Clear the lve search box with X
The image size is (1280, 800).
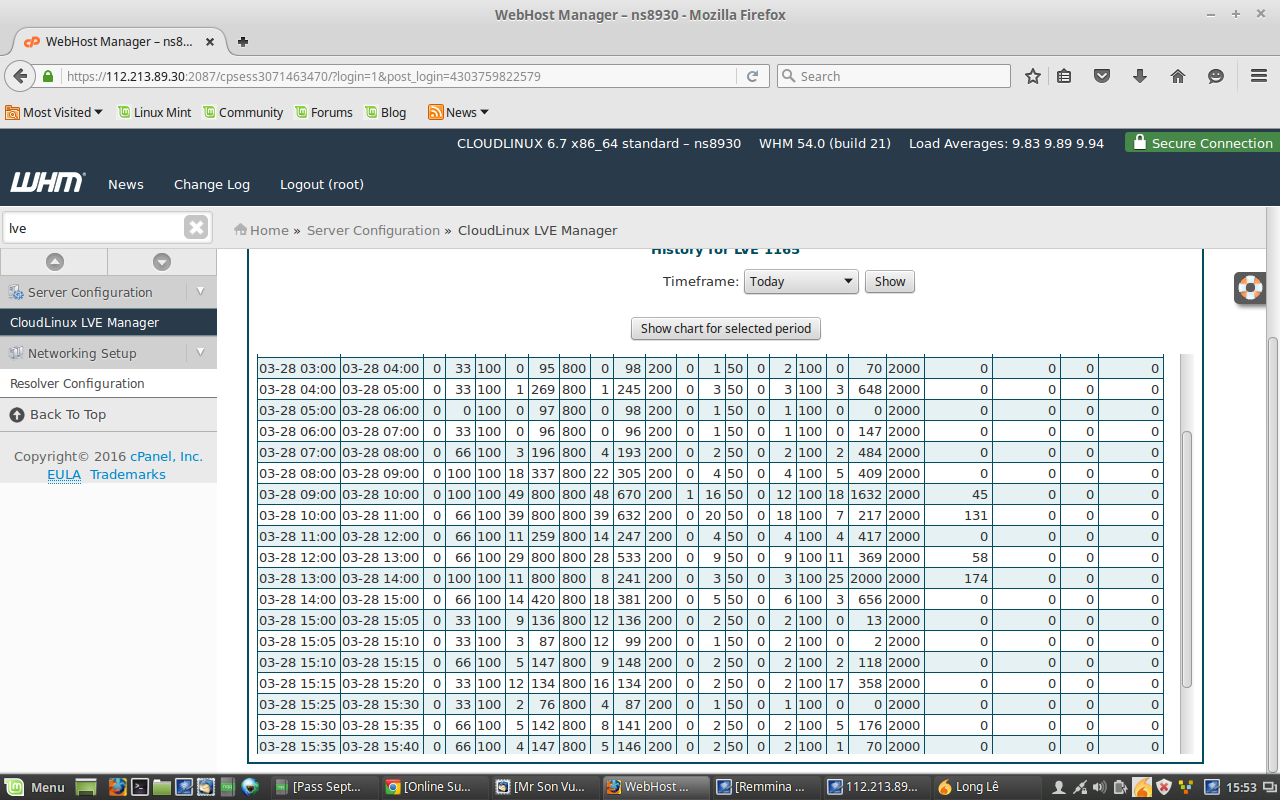point(196,228)
